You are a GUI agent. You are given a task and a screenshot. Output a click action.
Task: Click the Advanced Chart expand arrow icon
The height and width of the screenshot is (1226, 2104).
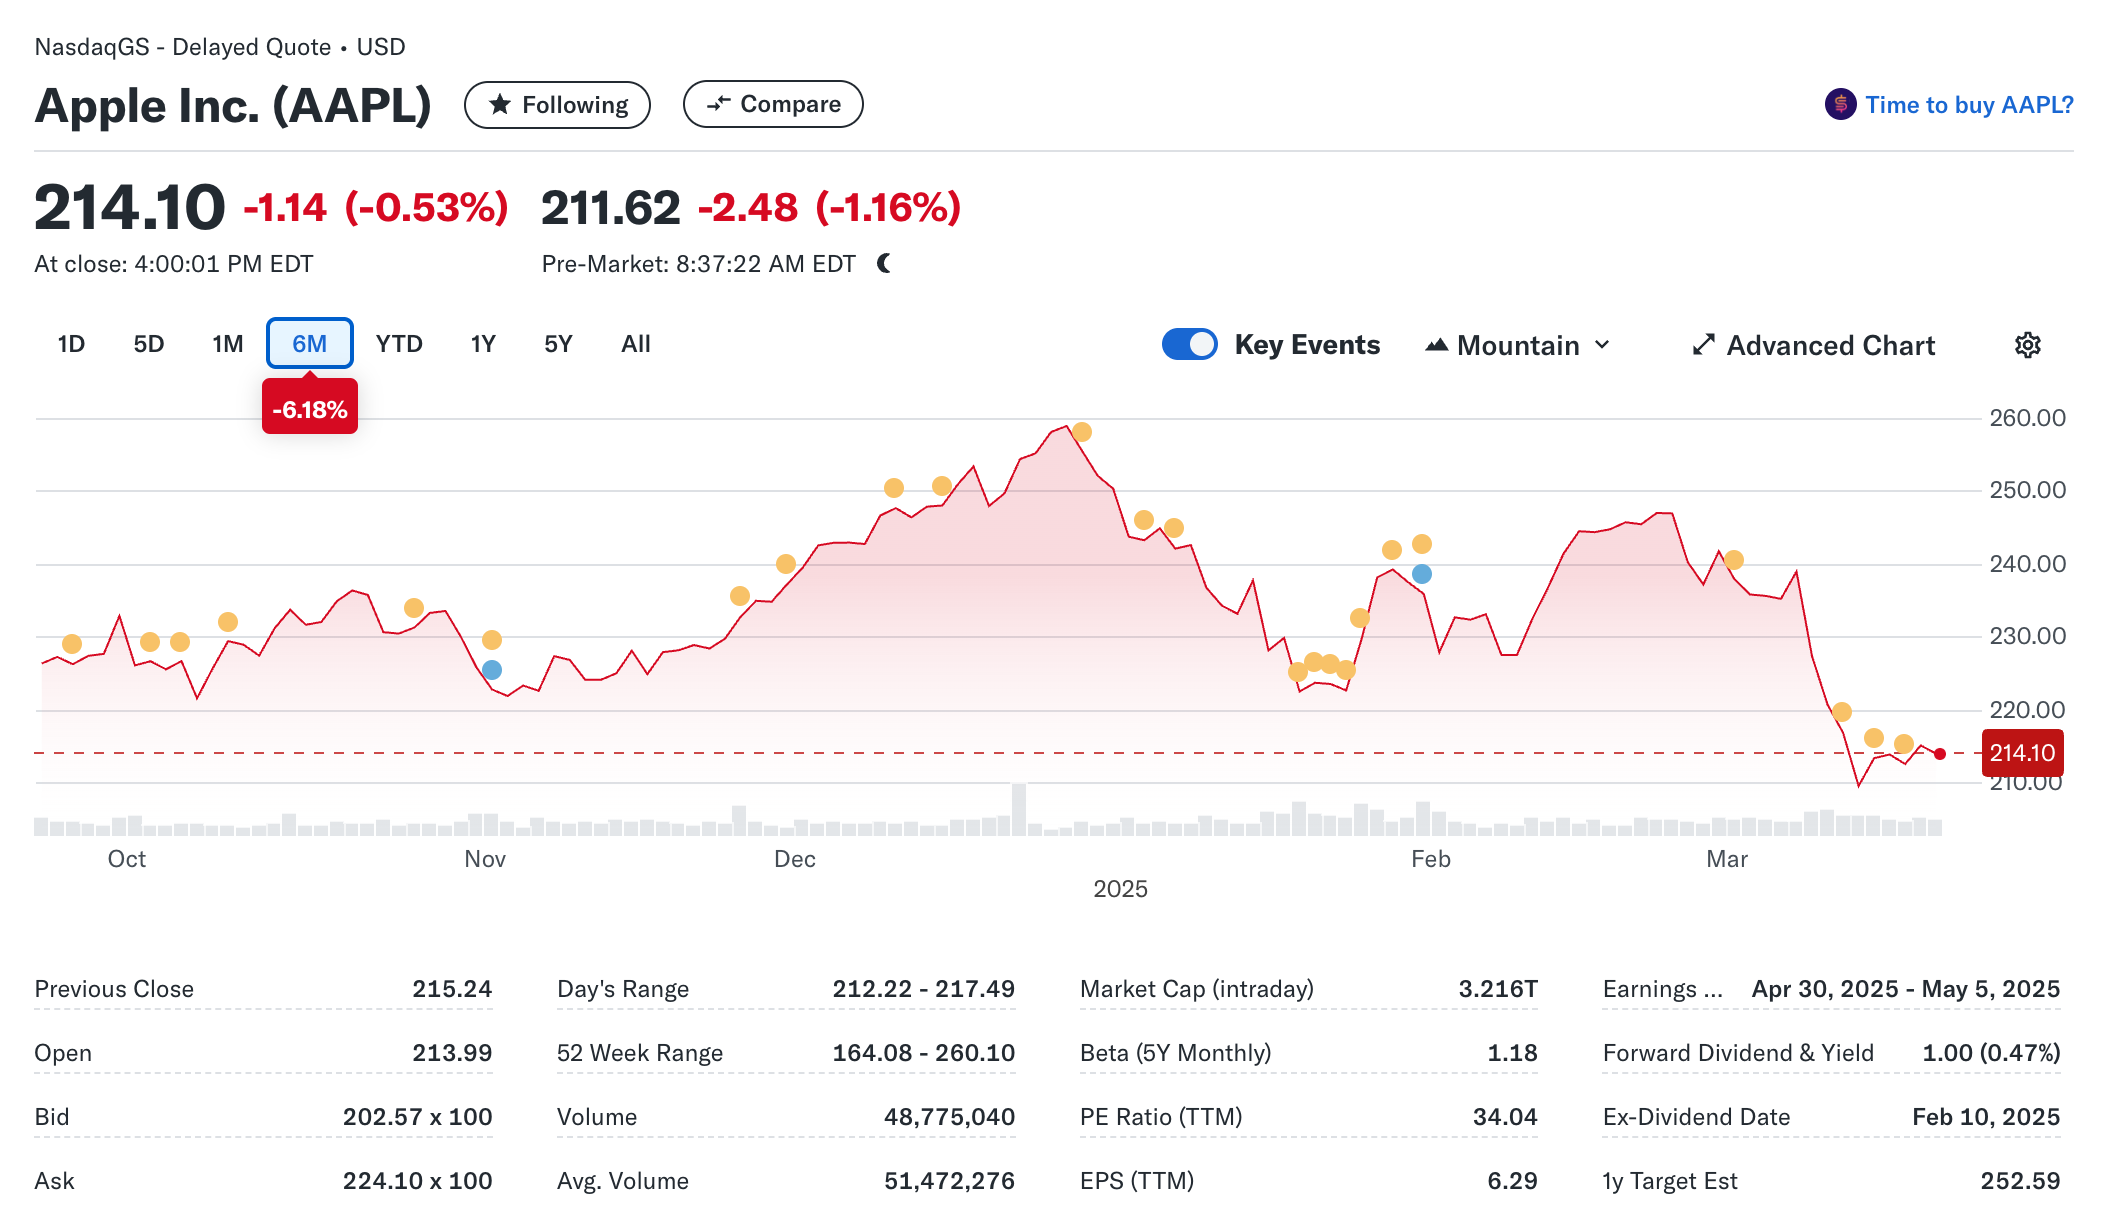[x=1703, y=345]
